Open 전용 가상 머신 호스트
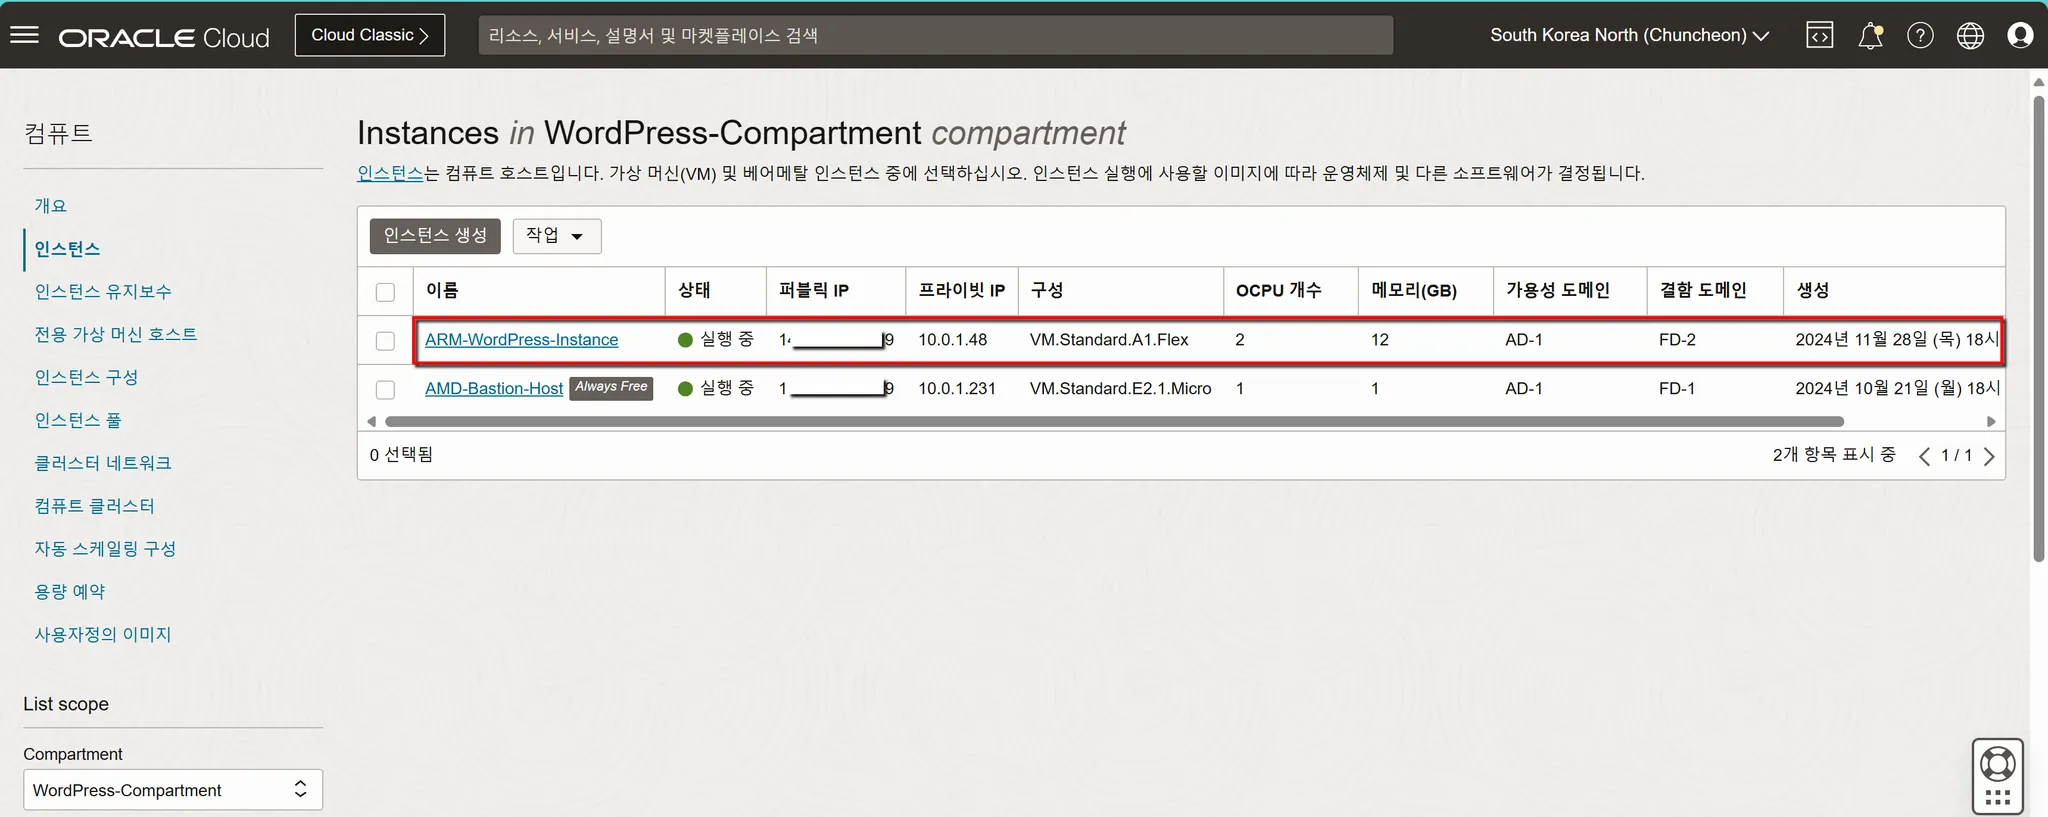 click(x=116, y=334)
